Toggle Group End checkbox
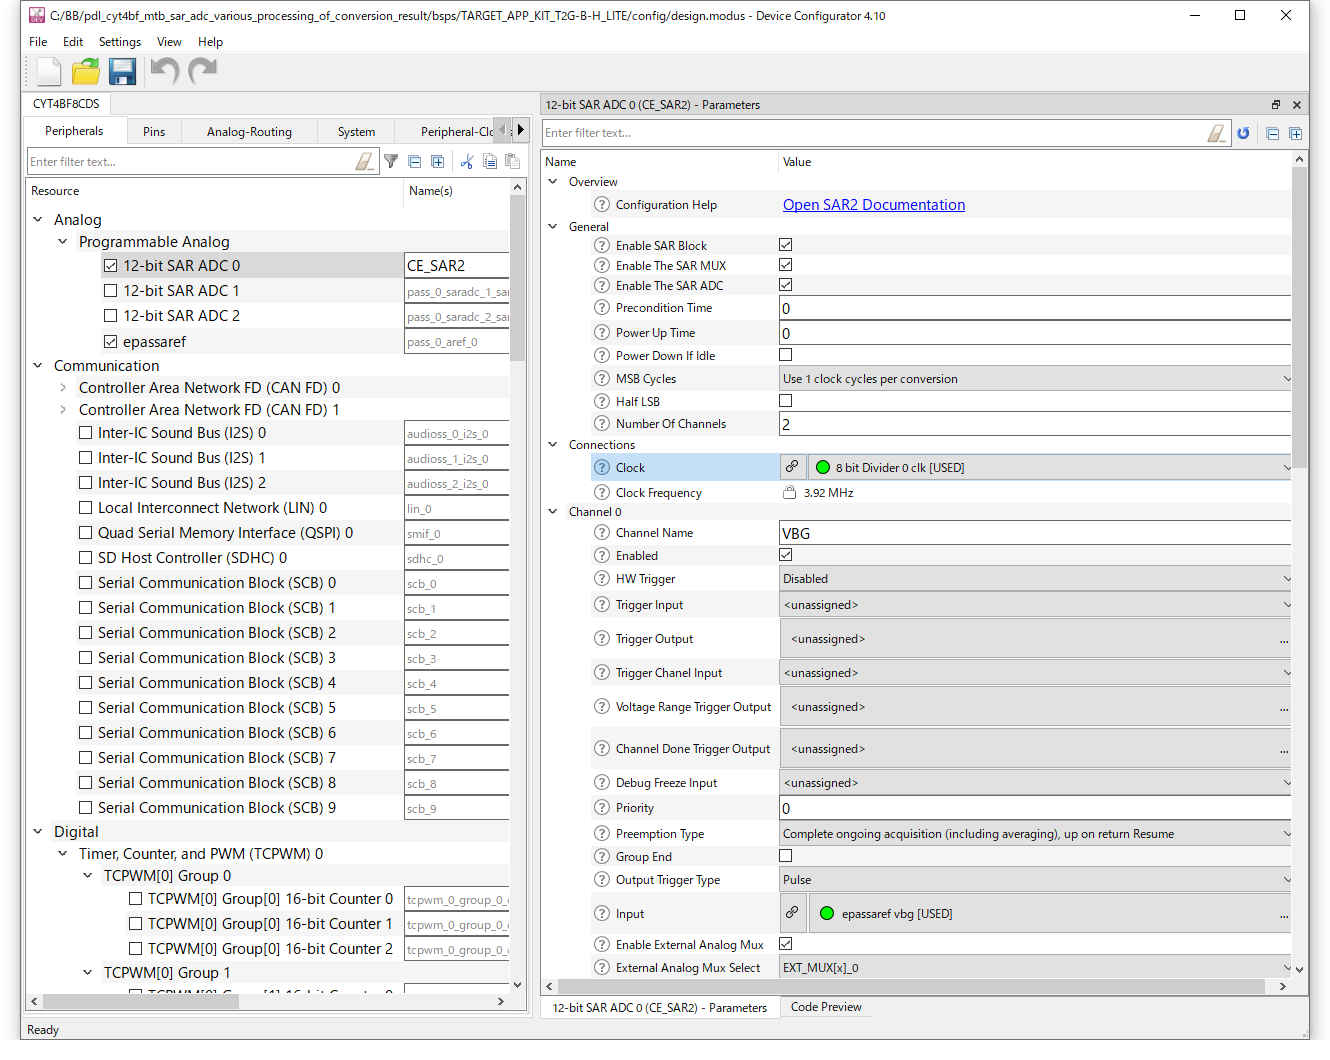1330x1060 pixels. pos(786,856)
